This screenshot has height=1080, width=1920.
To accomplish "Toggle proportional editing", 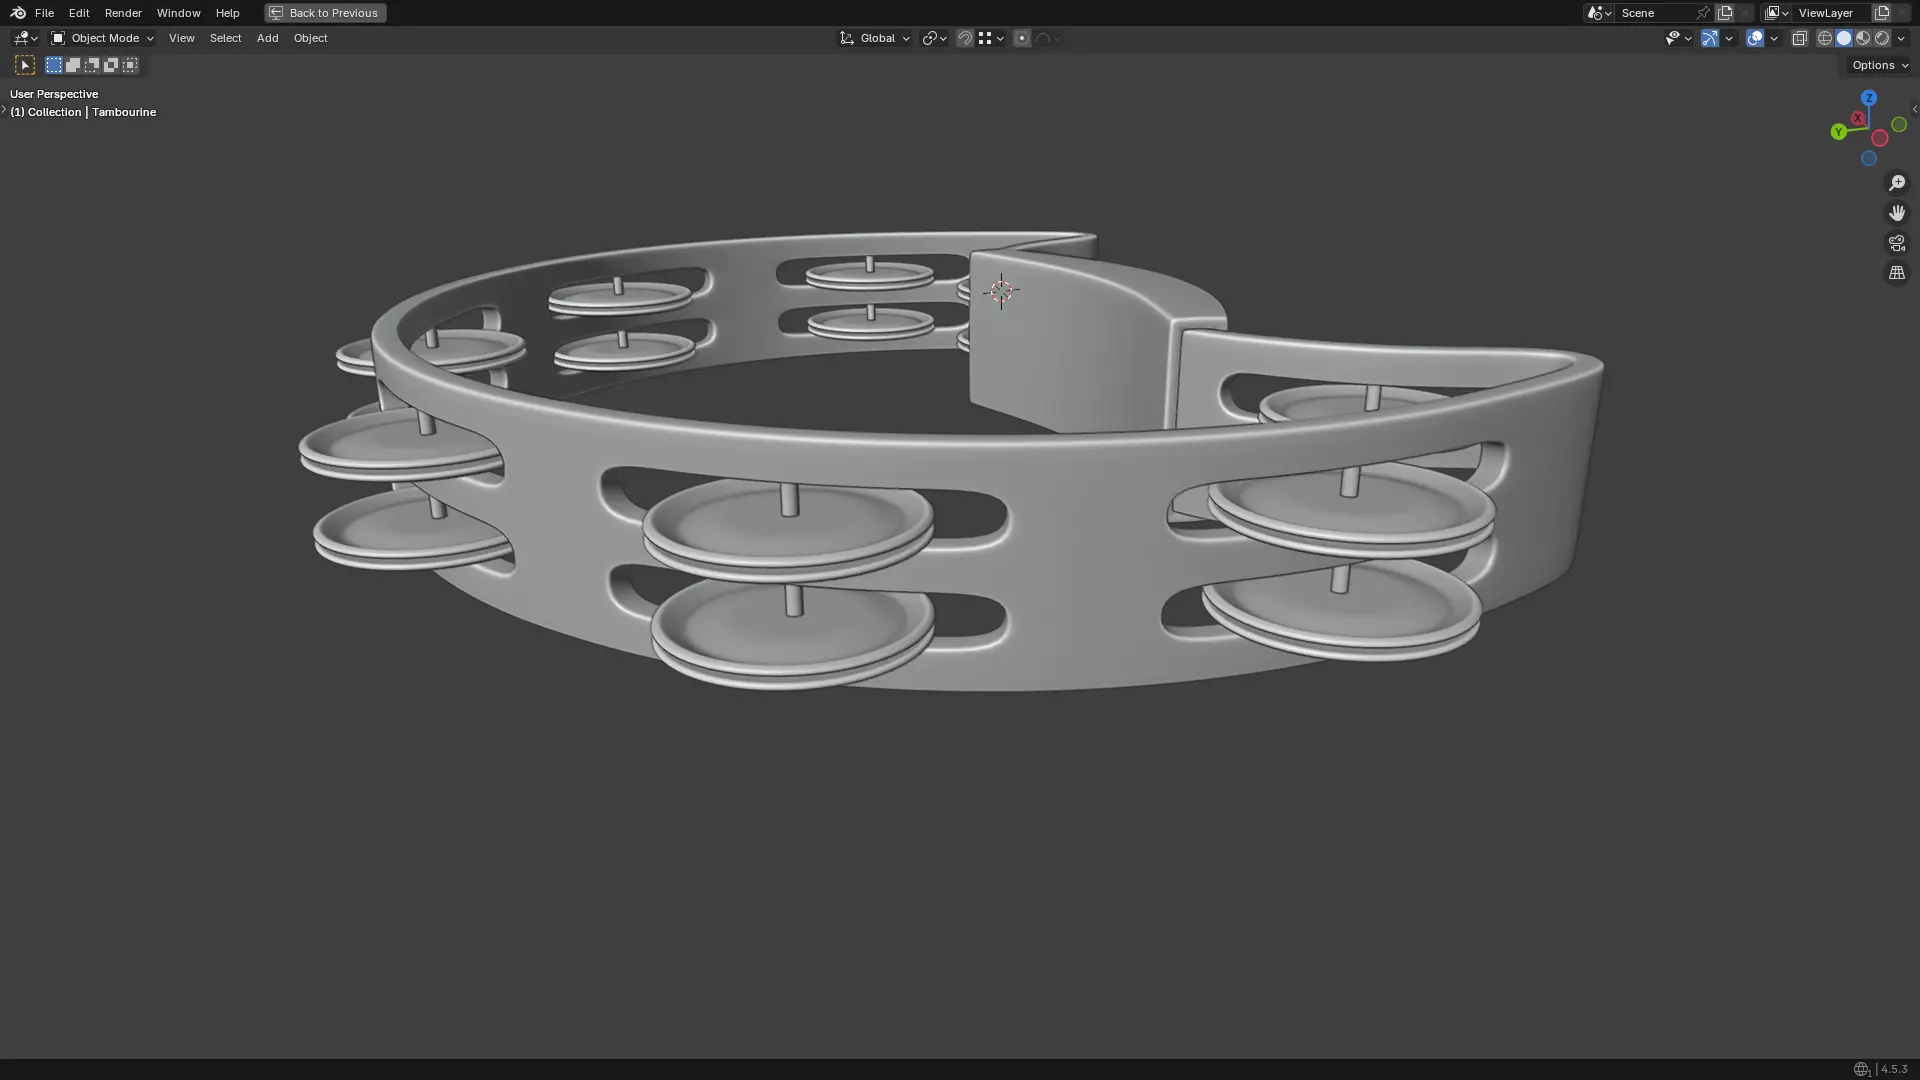I will (1021, 38).
